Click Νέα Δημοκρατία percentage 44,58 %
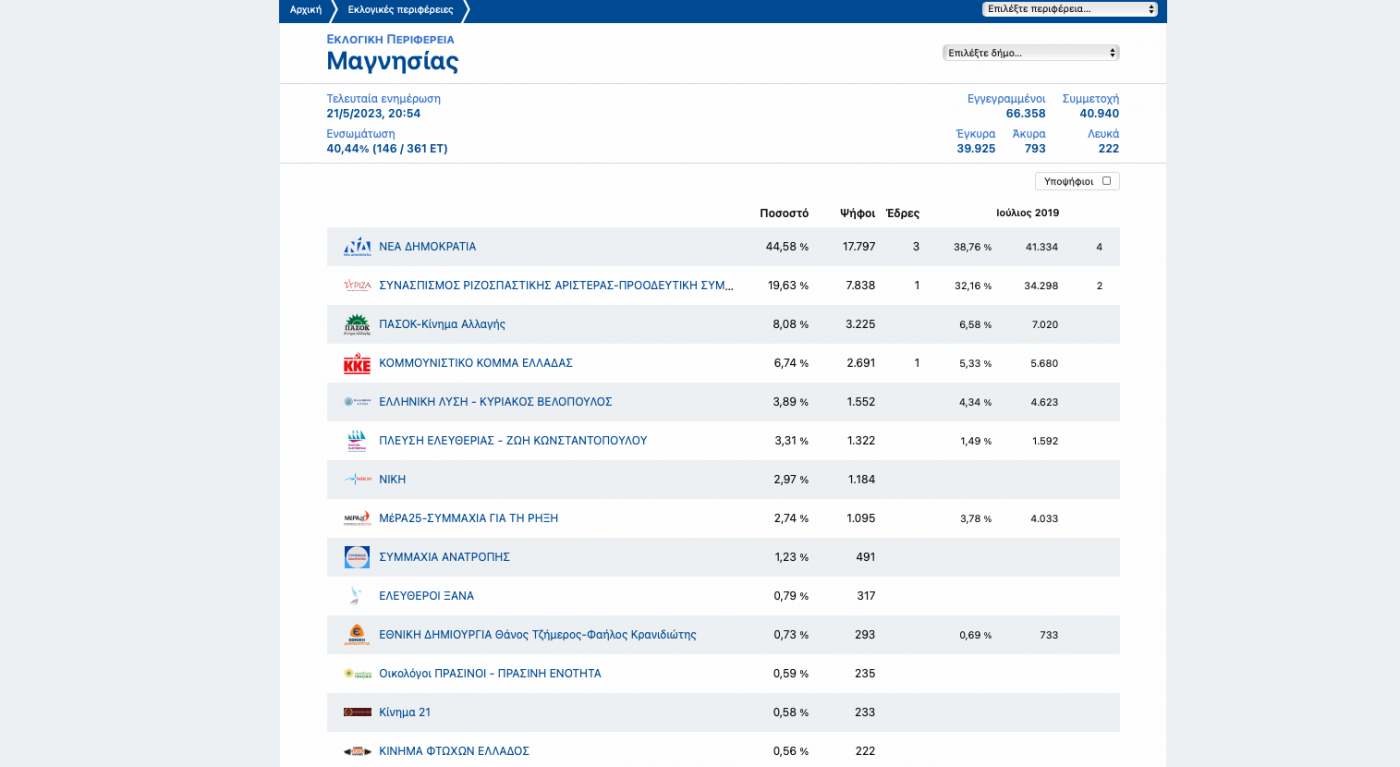Screen dimensions: 1400x767 pyautogui.click(x=787, y=246)
